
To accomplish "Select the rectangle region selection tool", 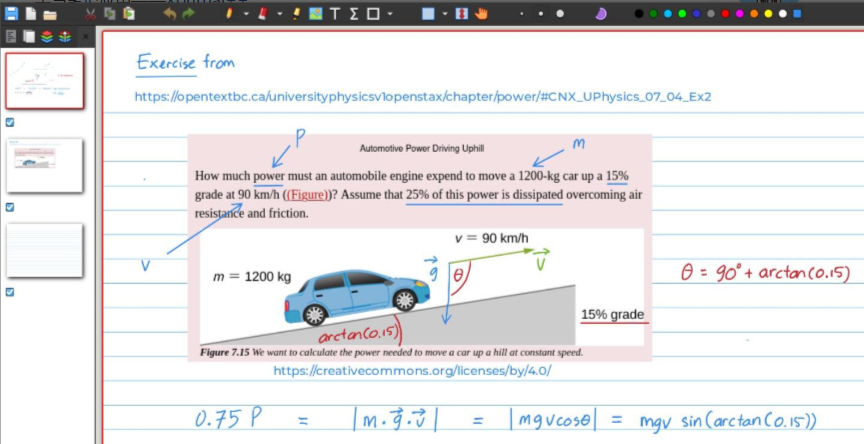I will tap(428, 14).
